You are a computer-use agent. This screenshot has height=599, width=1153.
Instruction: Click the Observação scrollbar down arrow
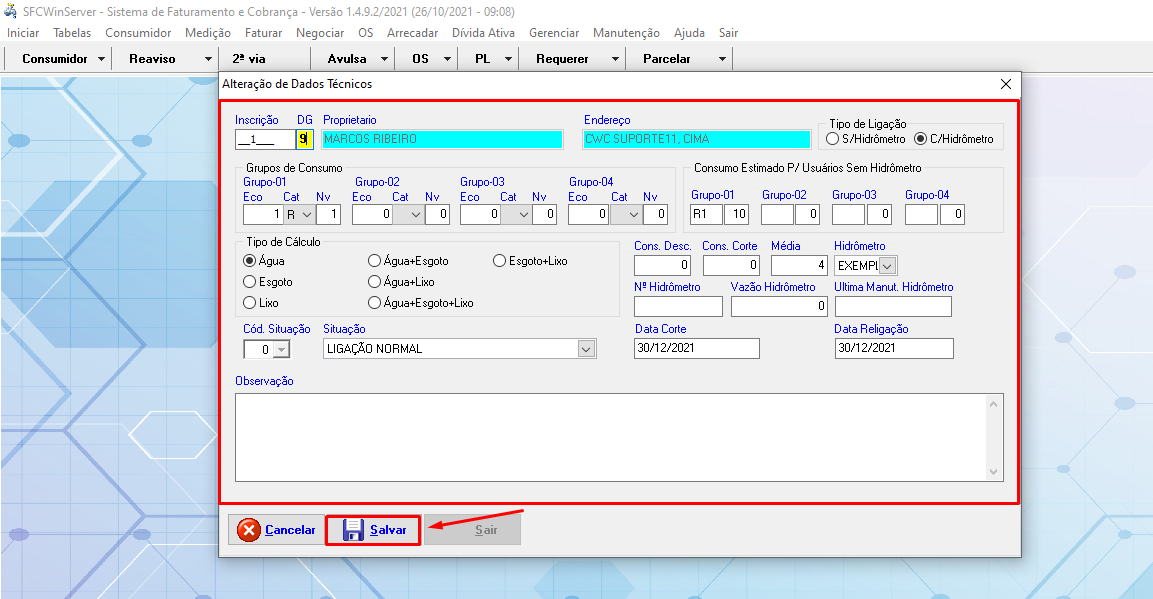coord(993,471)
